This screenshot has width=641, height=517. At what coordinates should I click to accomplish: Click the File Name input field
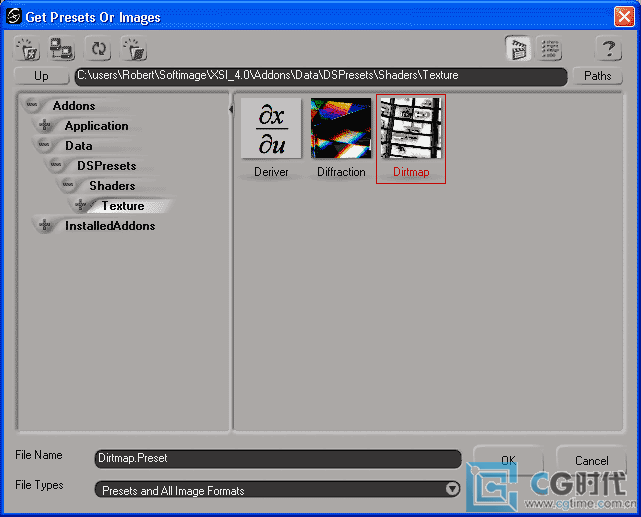(277, 459)
